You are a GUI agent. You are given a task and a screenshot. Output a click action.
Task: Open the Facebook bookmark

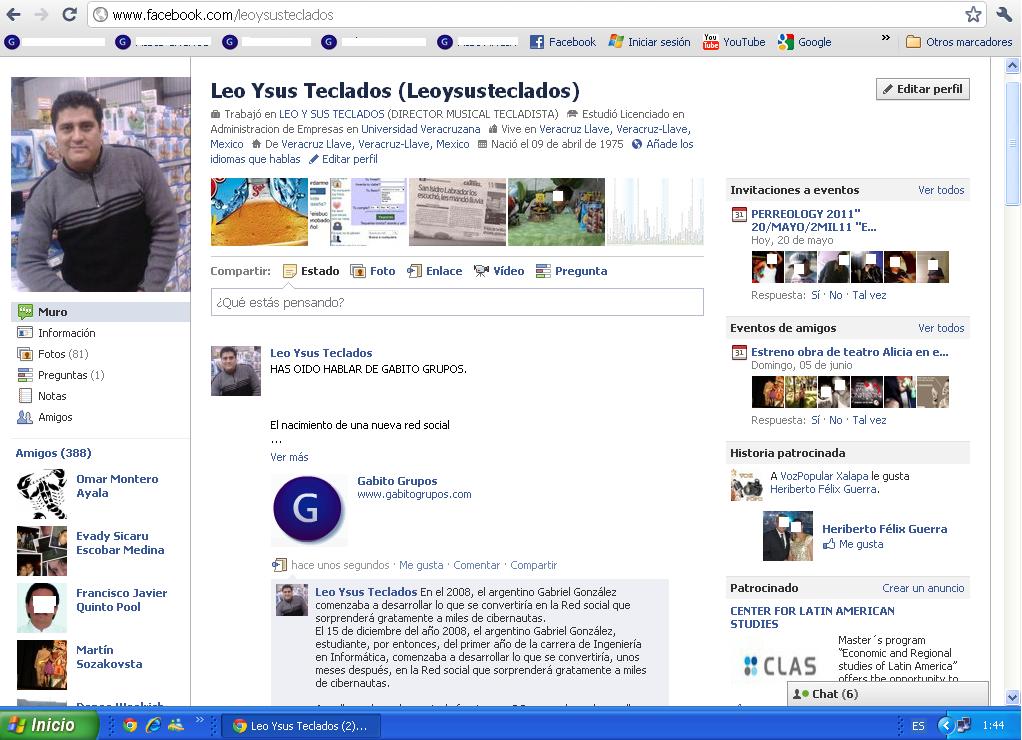click(x=562, y=42)
